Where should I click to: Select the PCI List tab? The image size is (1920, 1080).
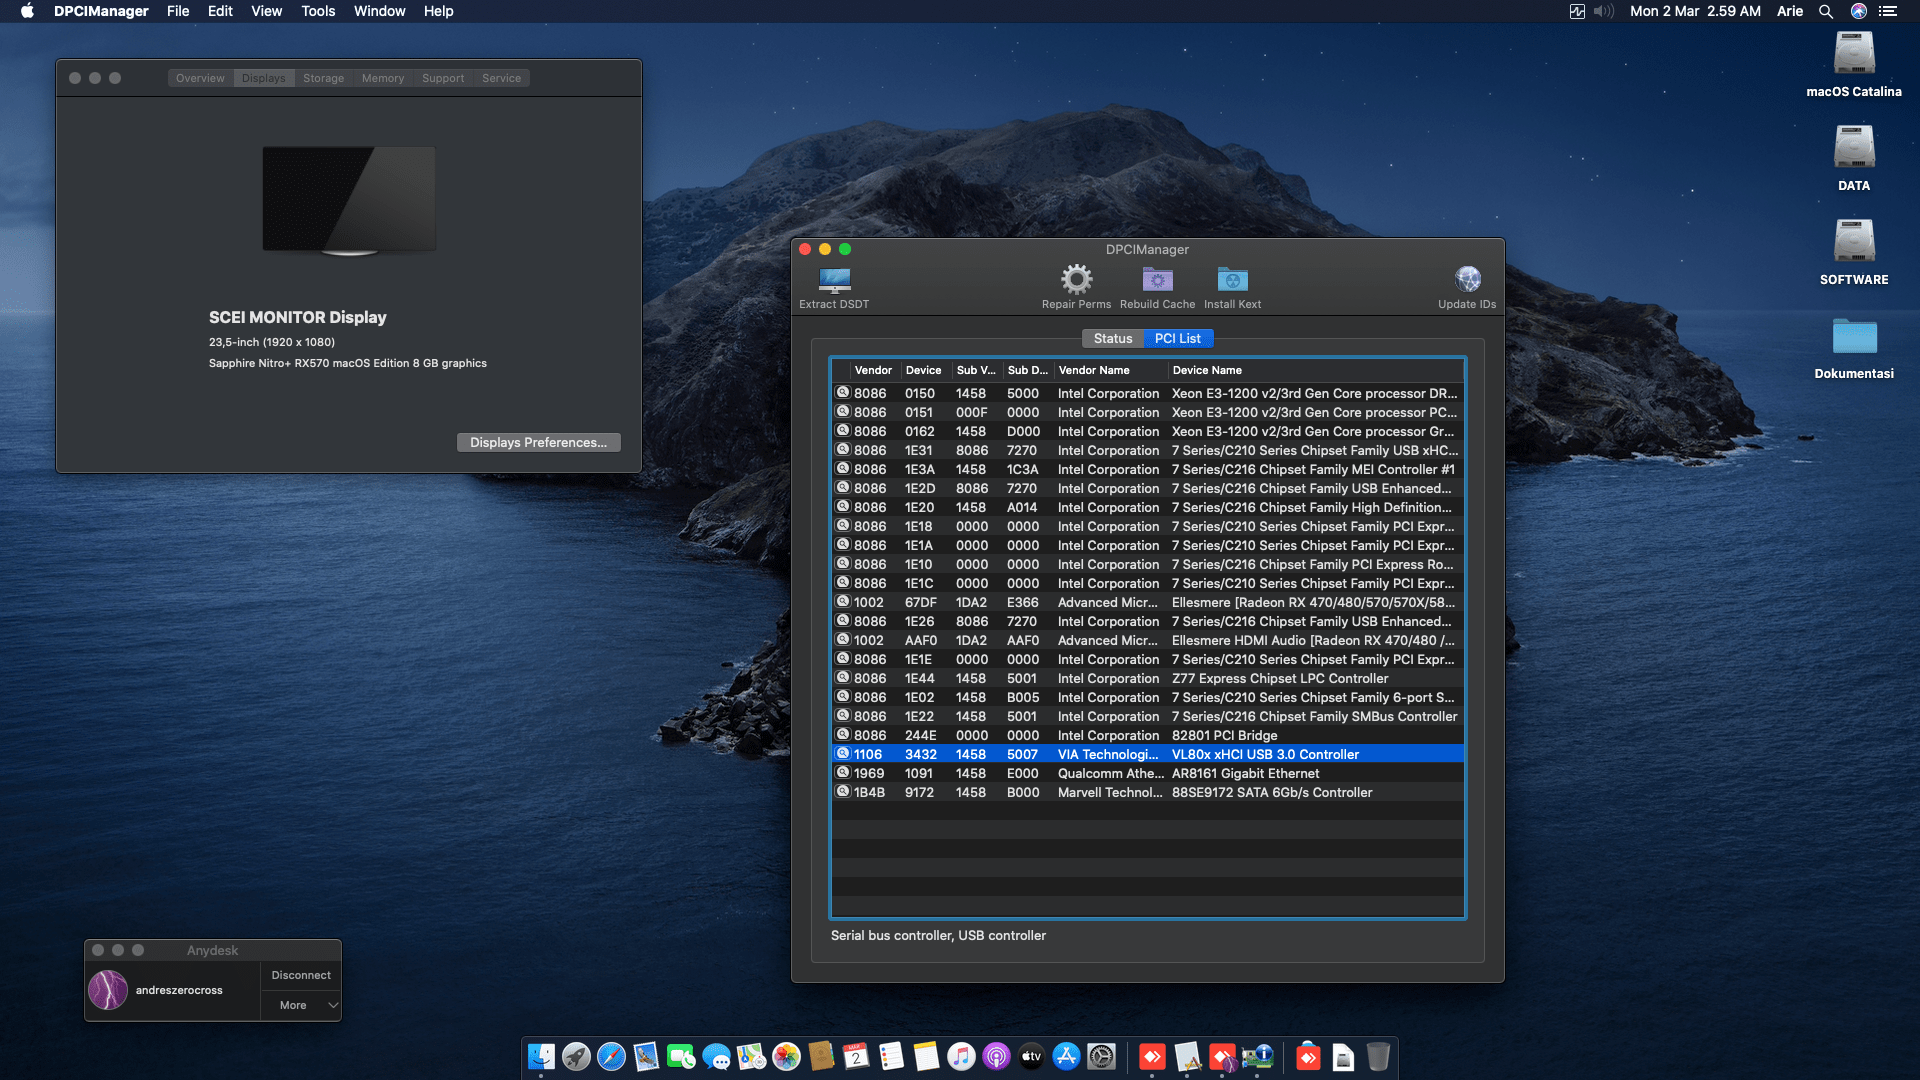(1177, 338)
